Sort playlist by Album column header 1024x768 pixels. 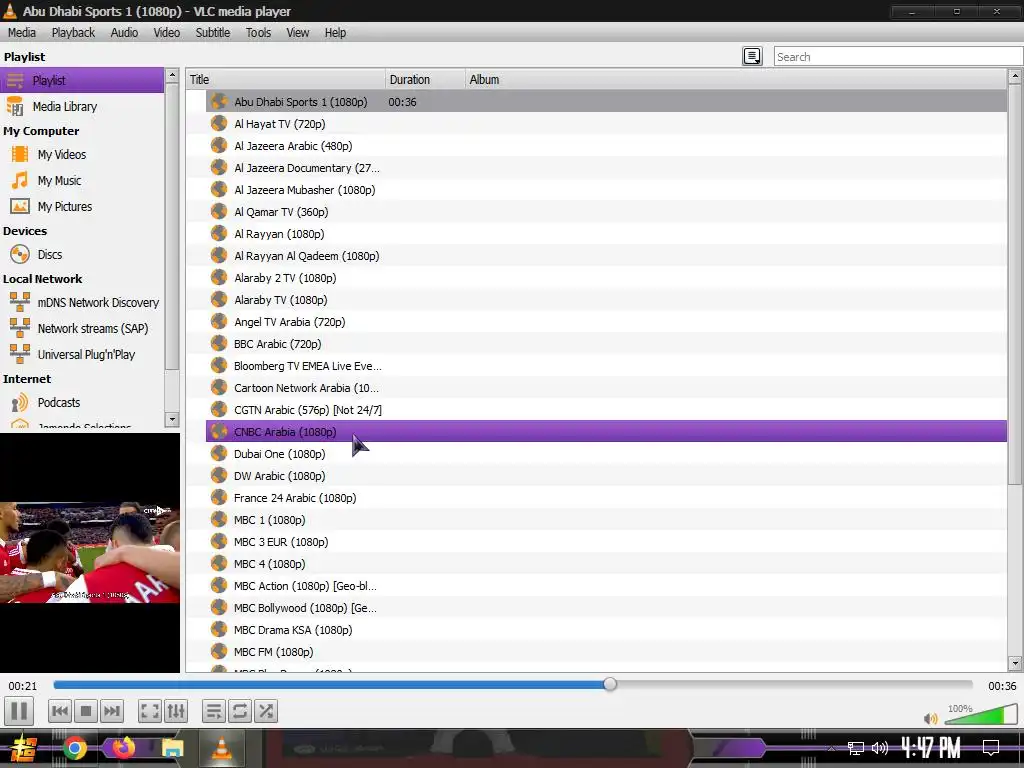click(x=736, y=80)
